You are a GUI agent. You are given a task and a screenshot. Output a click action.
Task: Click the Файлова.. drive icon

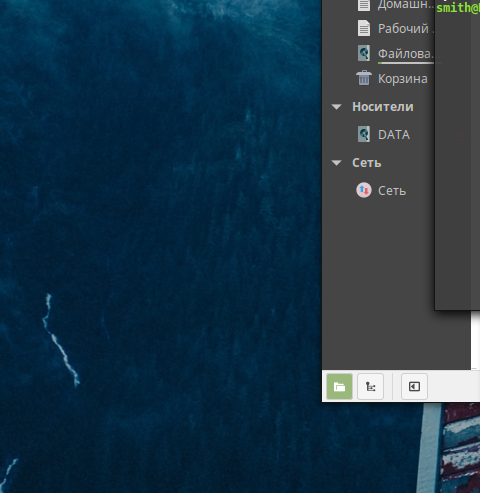364,53
